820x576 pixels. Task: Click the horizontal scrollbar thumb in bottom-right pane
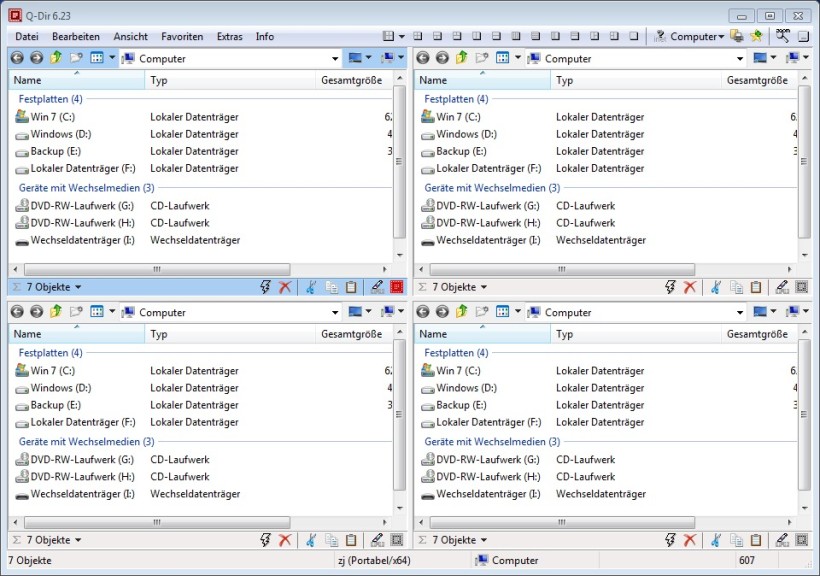click(x=562, y=522)
